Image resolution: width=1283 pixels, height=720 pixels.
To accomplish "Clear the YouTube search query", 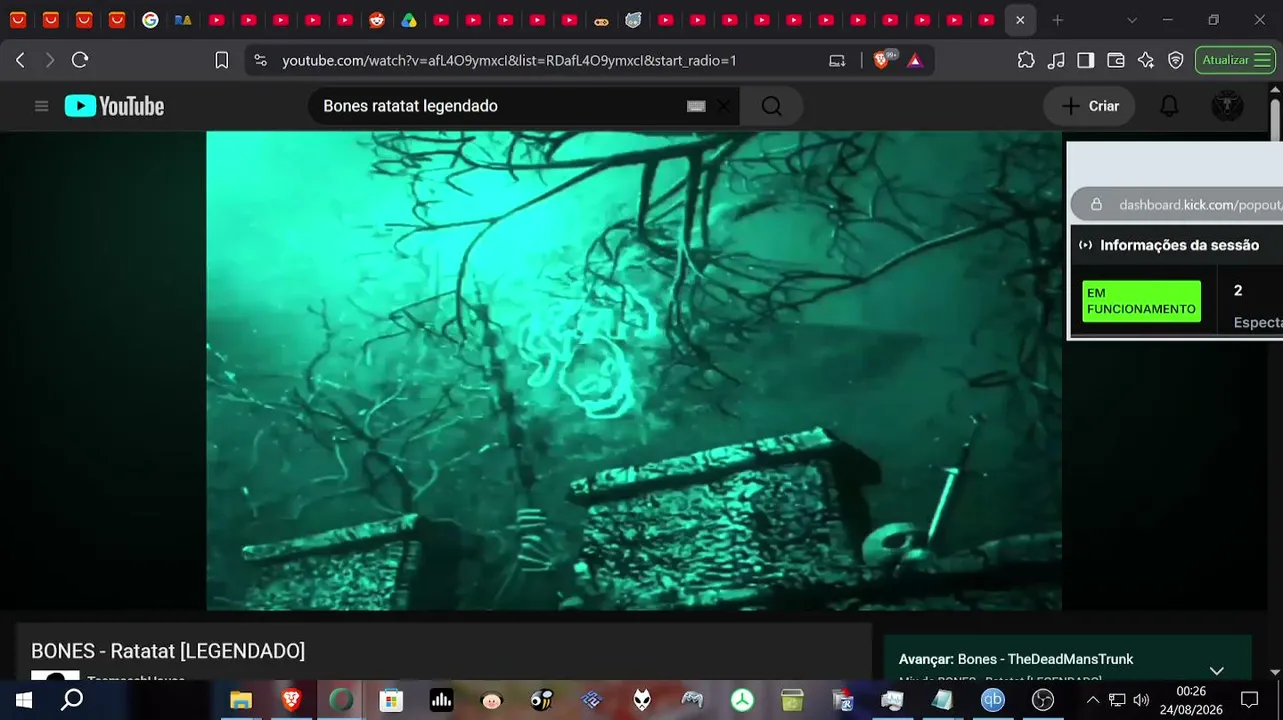I will click(724, 106).
